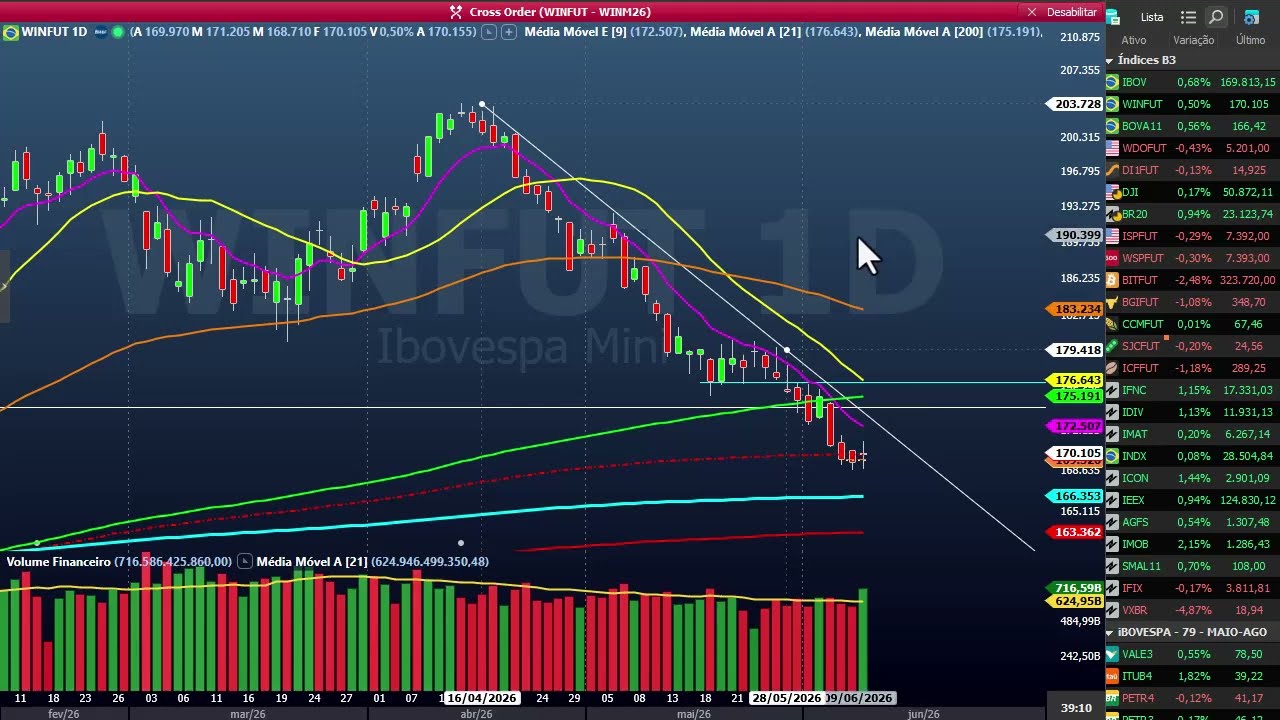1280x720 pixels.
Task: Open Média Móvel A [21] indicator settings in the price chart
Action: [x=775, y=32]
